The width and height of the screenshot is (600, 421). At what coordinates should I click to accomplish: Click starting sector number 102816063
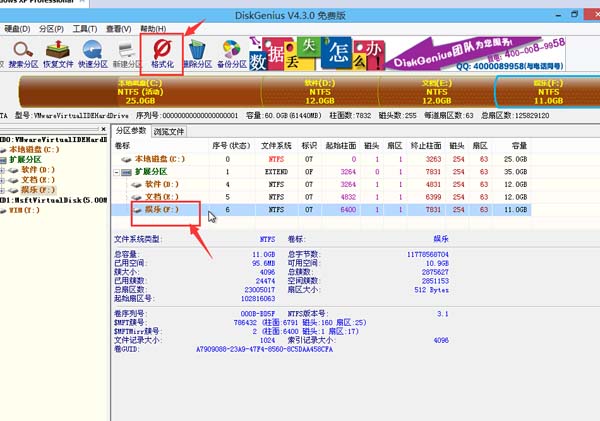[x=258, y=298]
